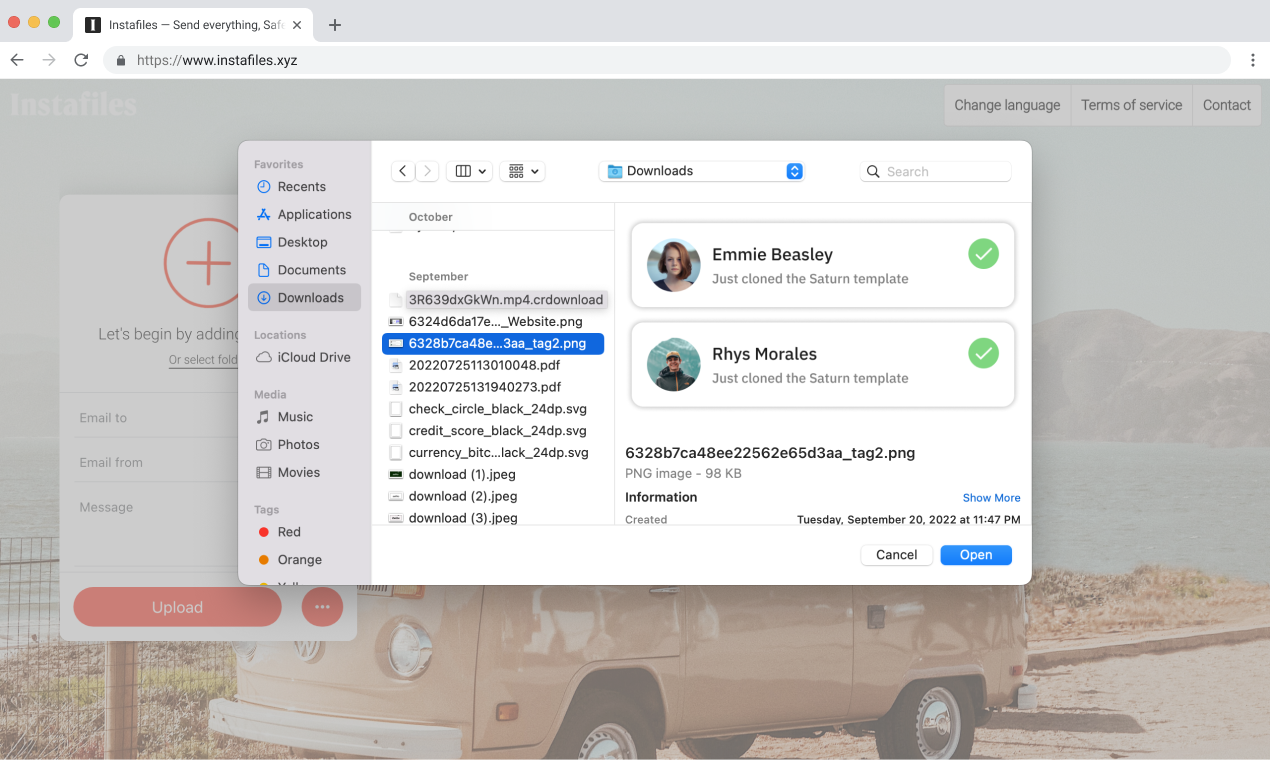The image size is (1270, 760).
Task: Open a new browser tab
Action: click(x=335, y=25)
